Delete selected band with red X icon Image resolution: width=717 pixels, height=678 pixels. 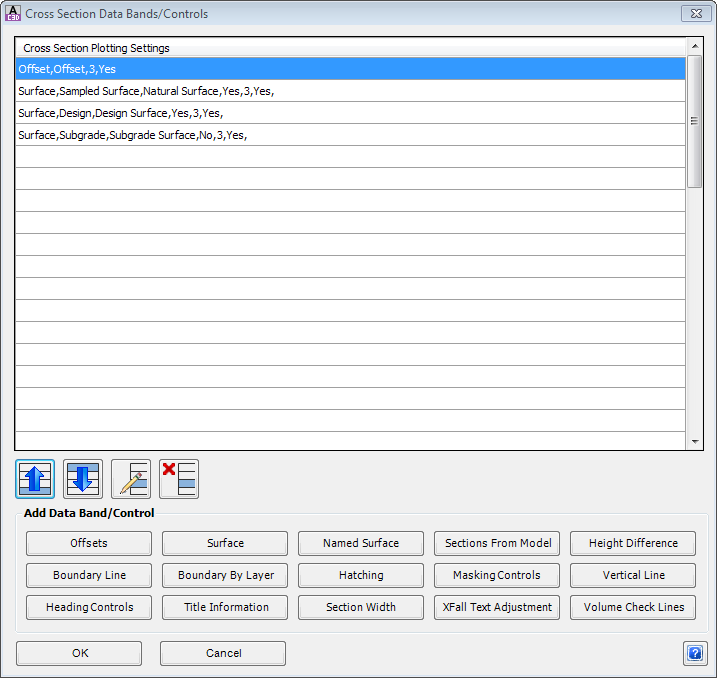click(x=179, y=479)
